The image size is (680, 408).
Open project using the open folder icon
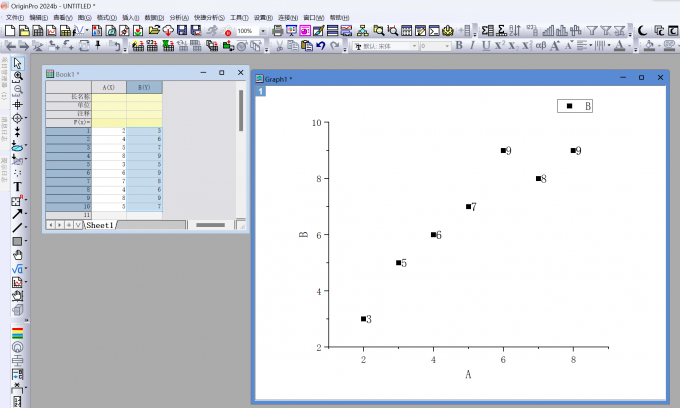[x=154, y=30]
